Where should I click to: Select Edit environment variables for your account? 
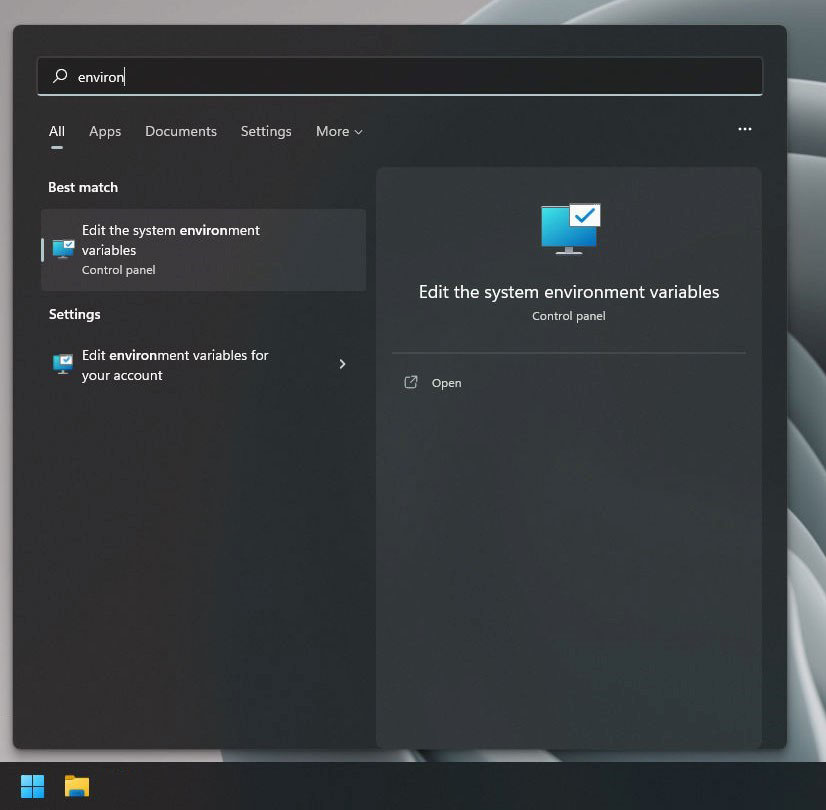coord(176,364)
